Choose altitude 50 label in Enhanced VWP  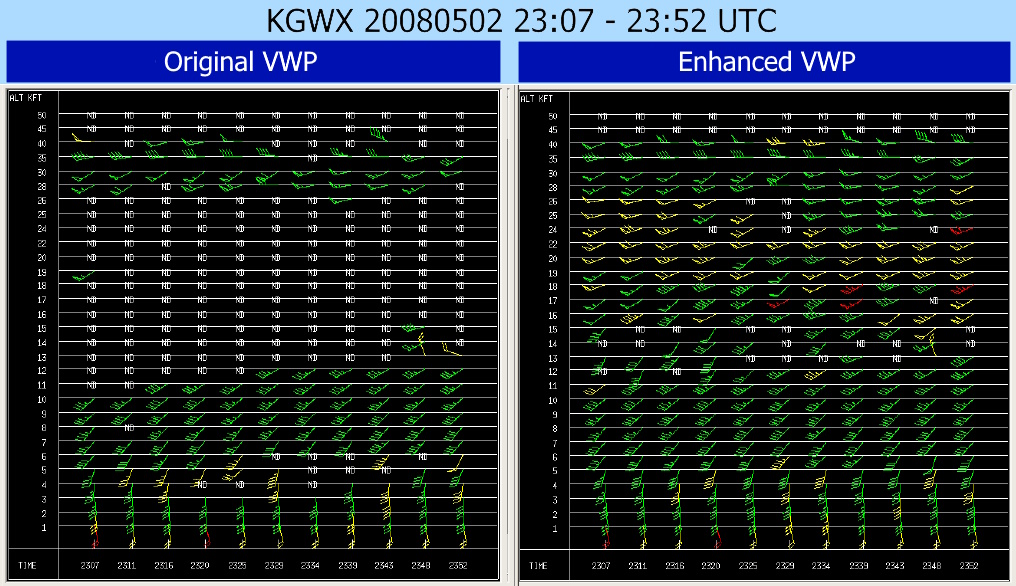[553, 116]
